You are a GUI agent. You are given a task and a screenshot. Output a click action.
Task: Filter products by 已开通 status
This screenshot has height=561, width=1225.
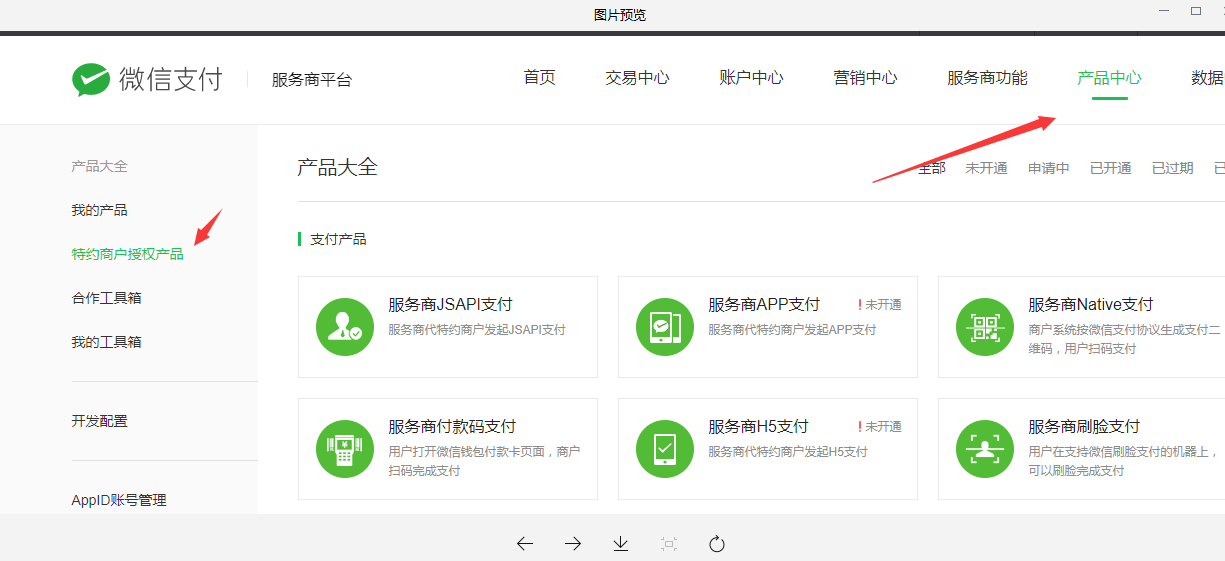[1110, 168]
